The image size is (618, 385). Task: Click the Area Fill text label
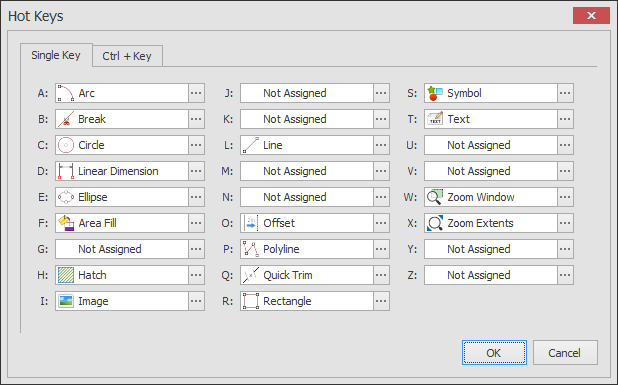click(x=97, y=223)
